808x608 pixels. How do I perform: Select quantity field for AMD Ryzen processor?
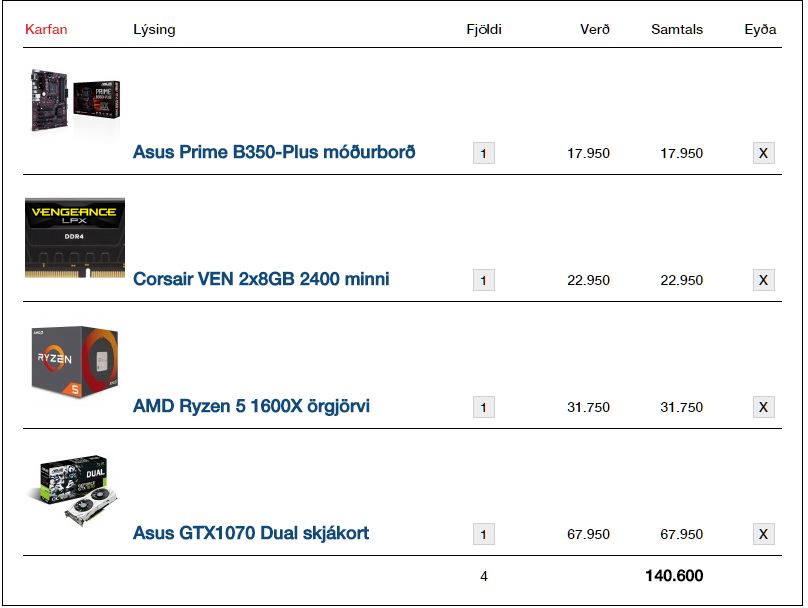click(484, 407)
